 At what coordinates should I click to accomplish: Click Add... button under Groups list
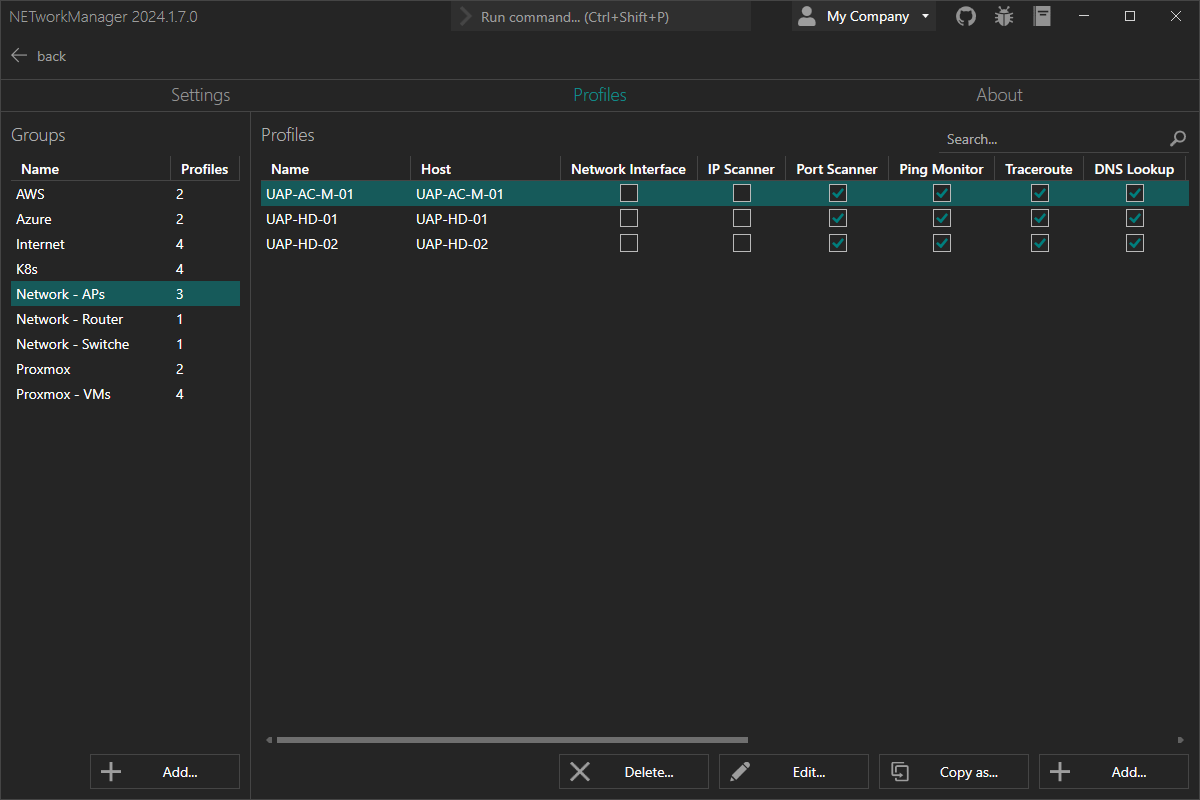[165, 772]
